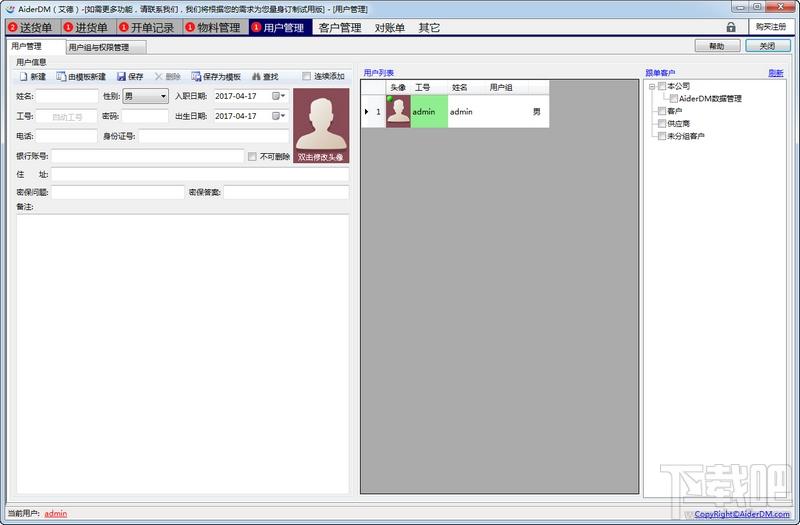The width and height of the screenshot is (800, 525).
Task: Open the 客户管理 menu tab
Action: coord(339,27)
